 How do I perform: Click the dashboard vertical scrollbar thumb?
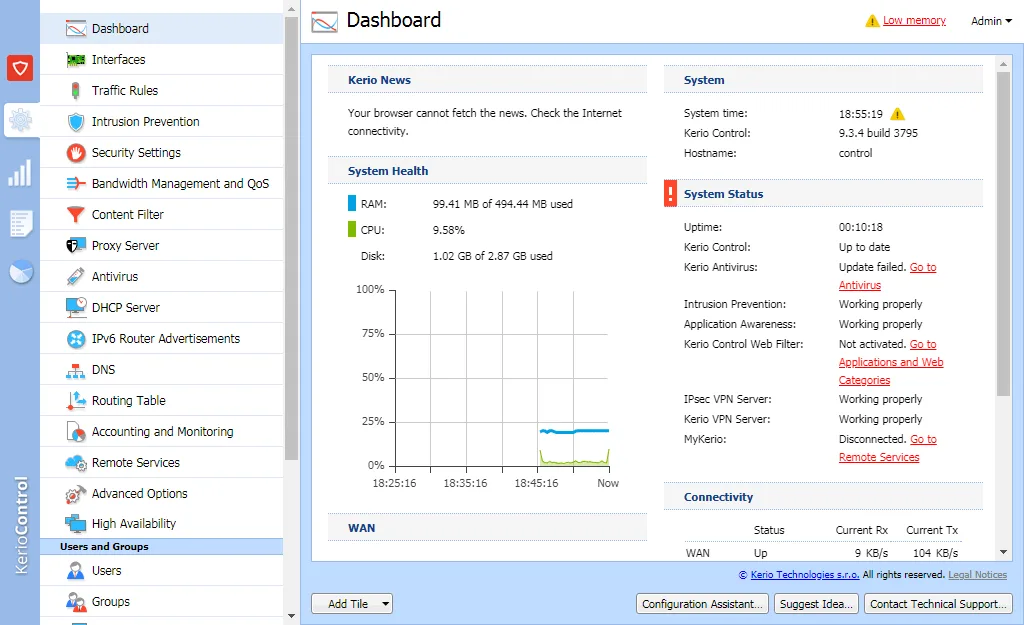[1003, 233]
